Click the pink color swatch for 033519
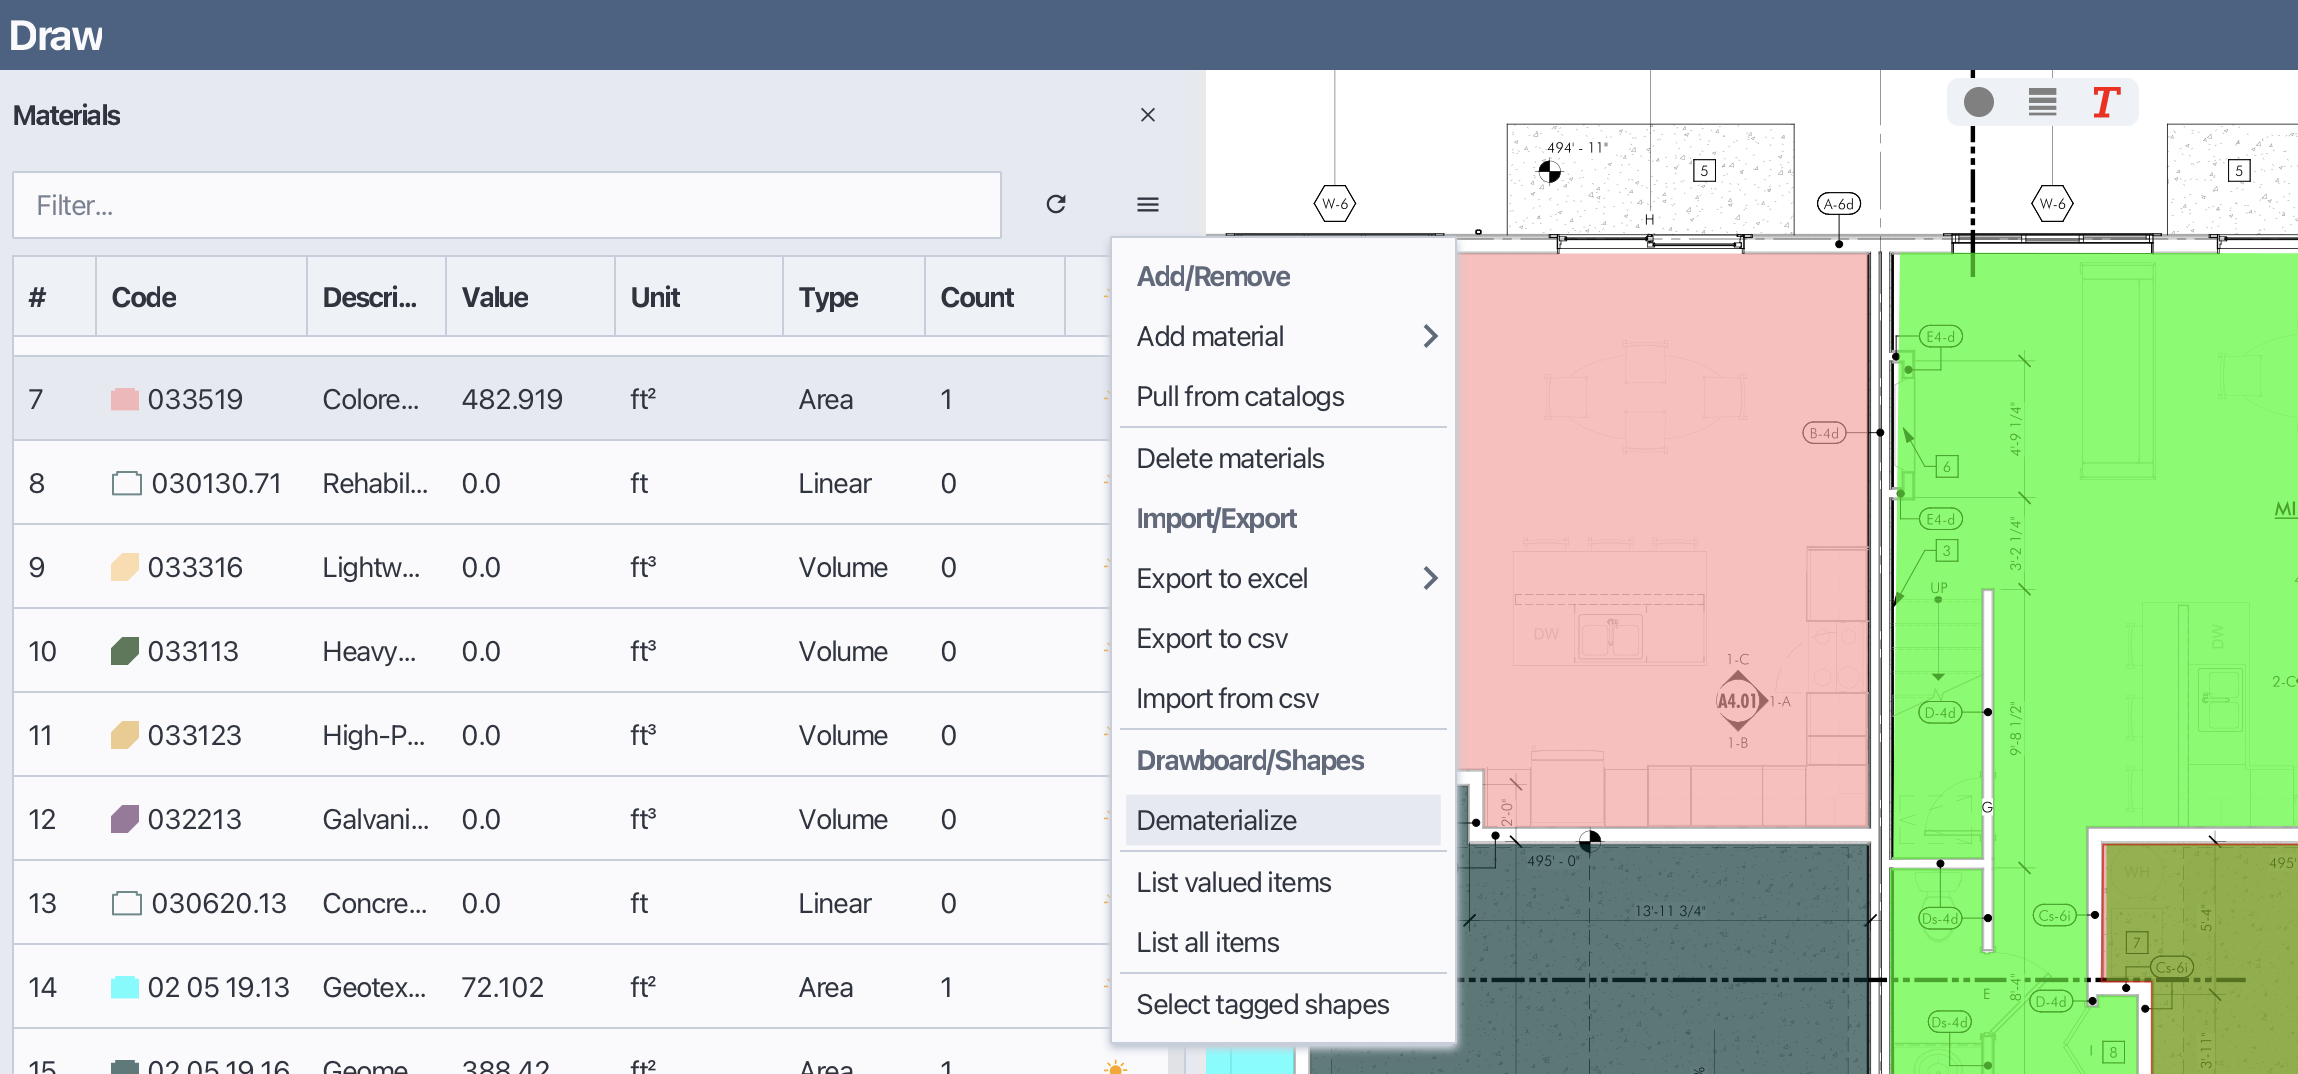Viewport: 2298px width, 1074px height. (125, 400)
